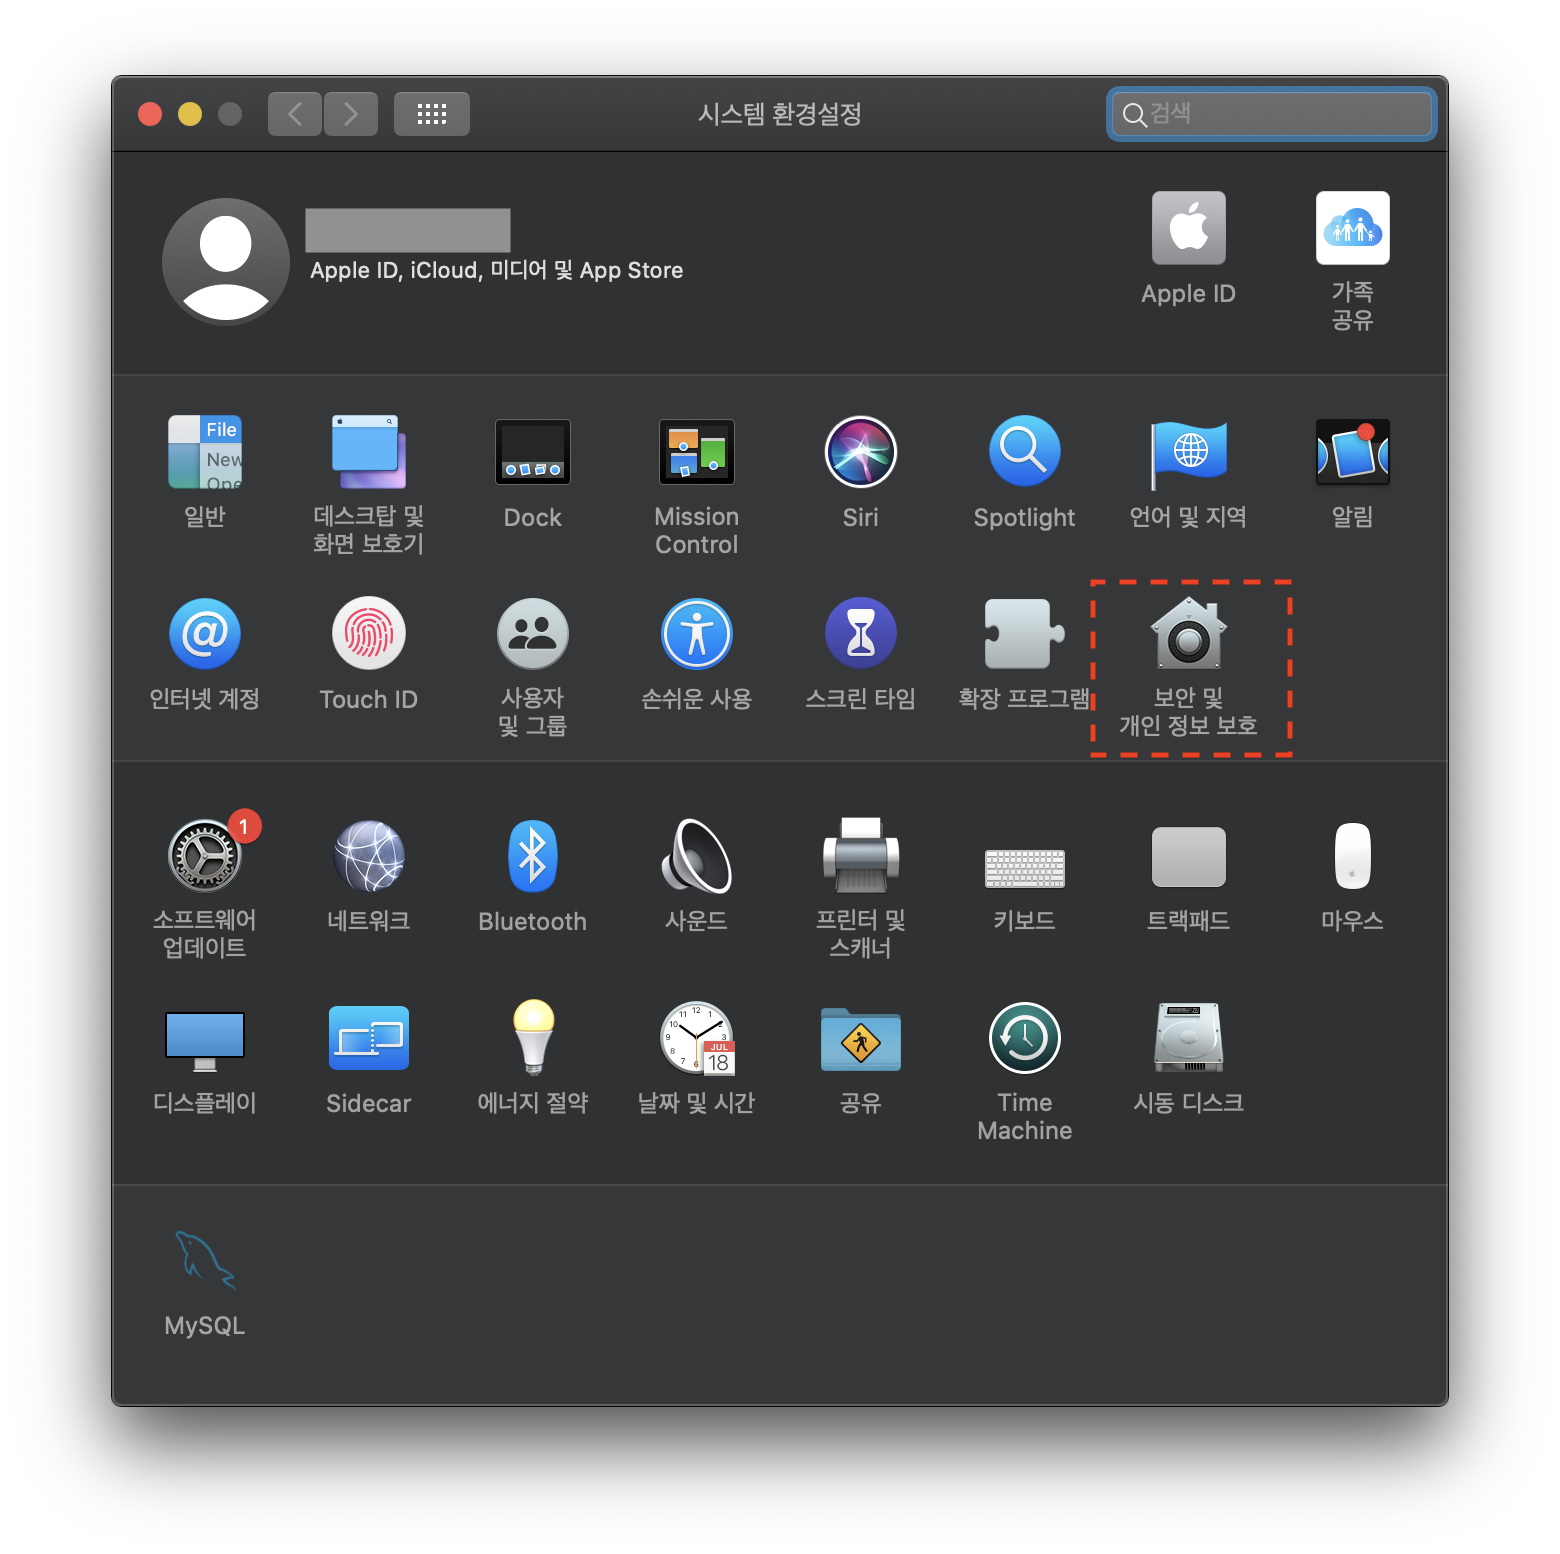Open the Touch ID pane
The height and width of the screenshot is (1554, 1560).
(369, 634)
